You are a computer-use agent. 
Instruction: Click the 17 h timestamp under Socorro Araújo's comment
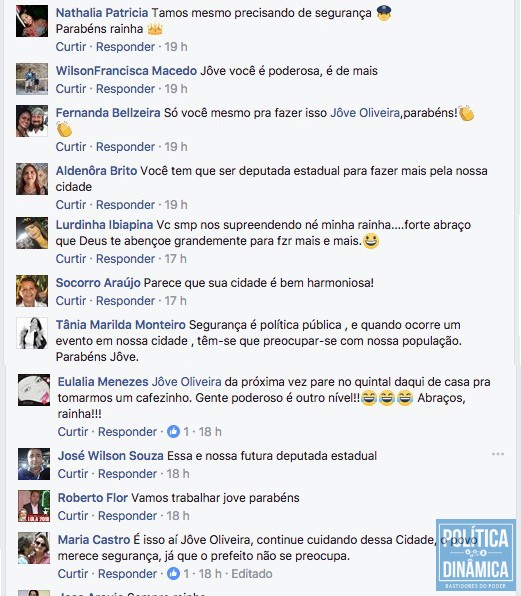(176, 301)
